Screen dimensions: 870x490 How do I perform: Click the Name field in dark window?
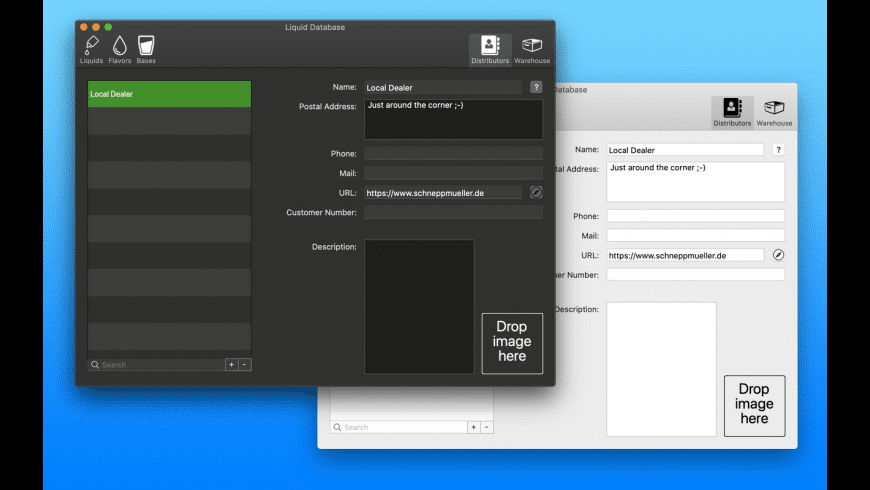click(x=443, y=87)
